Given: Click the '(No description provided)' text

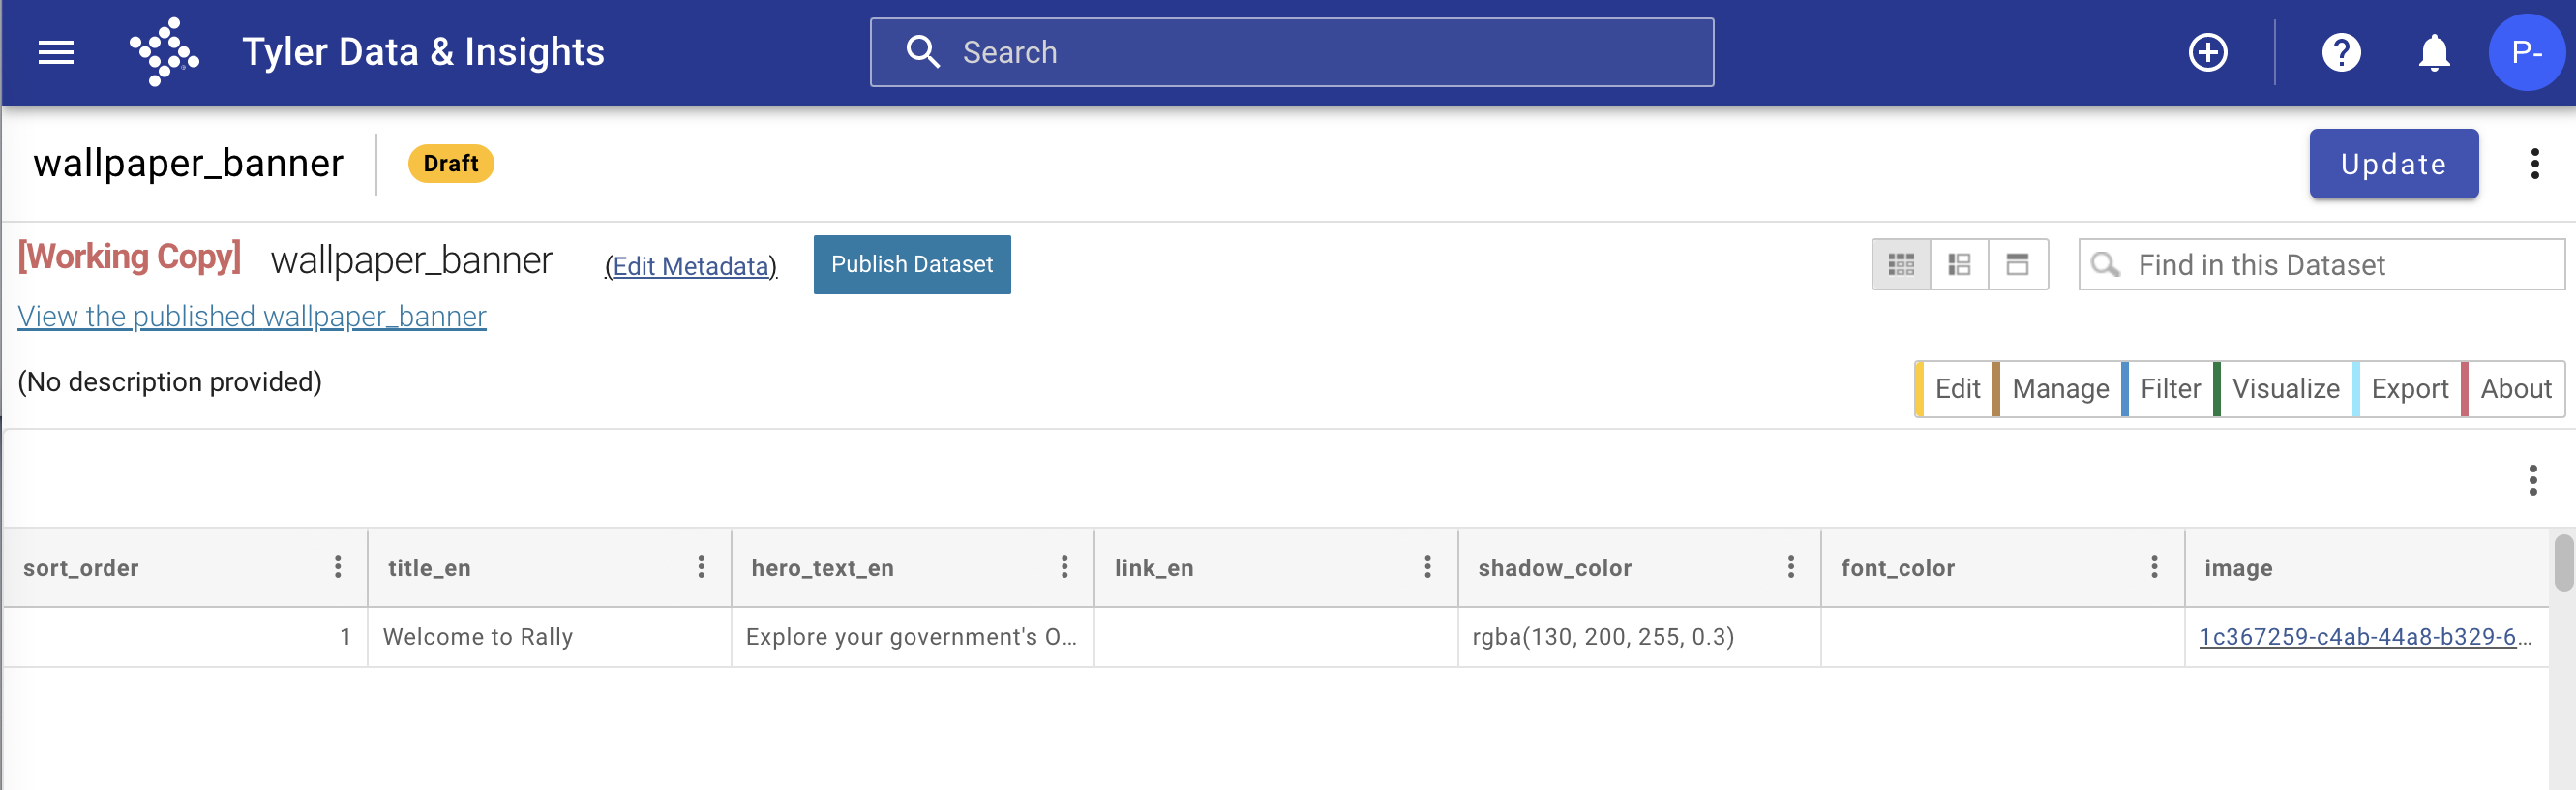Looking at the screenshot, I should click(170, 382).
